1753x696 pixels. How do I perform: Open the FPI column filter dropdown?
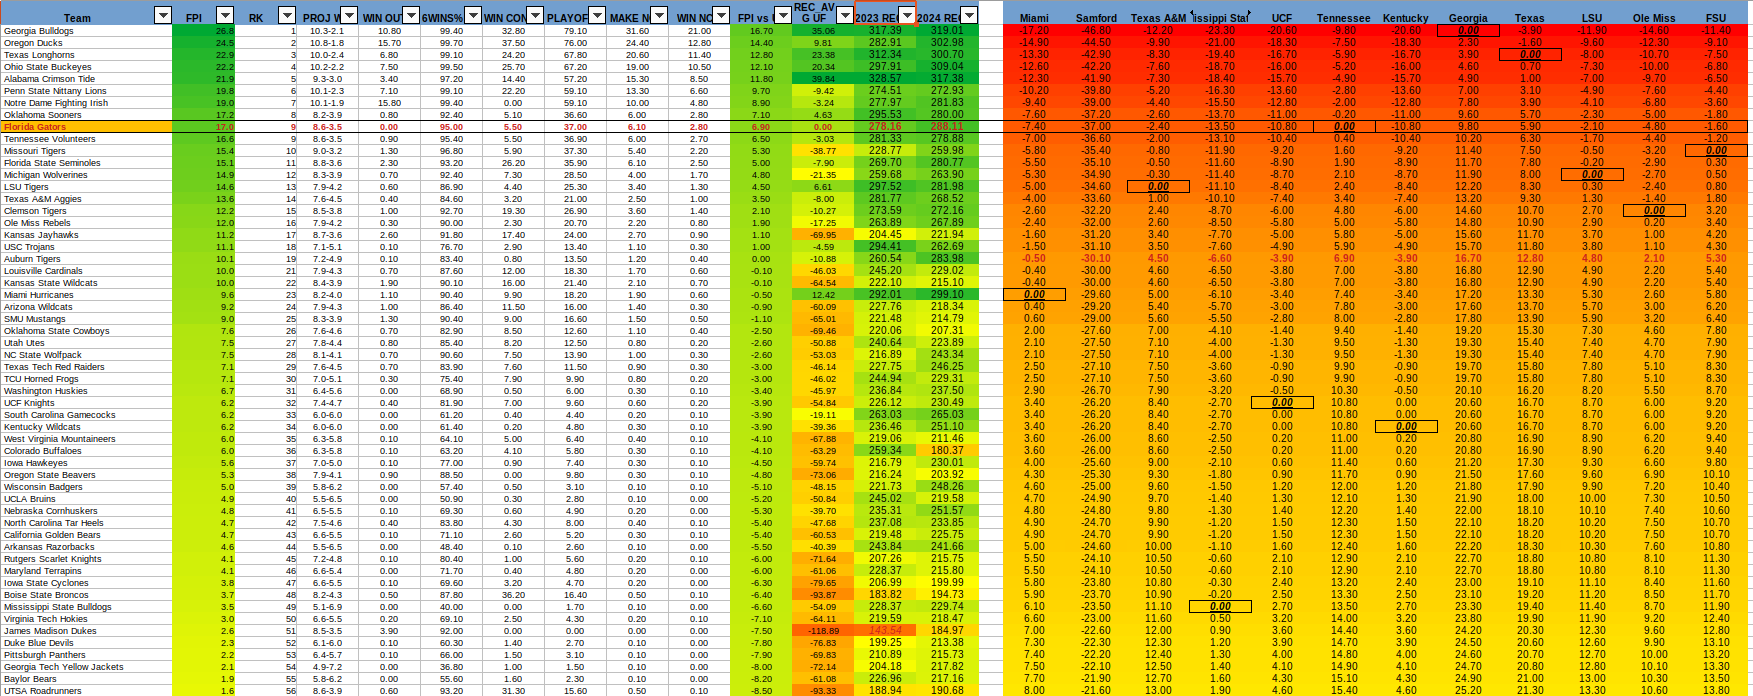(225, 16)
